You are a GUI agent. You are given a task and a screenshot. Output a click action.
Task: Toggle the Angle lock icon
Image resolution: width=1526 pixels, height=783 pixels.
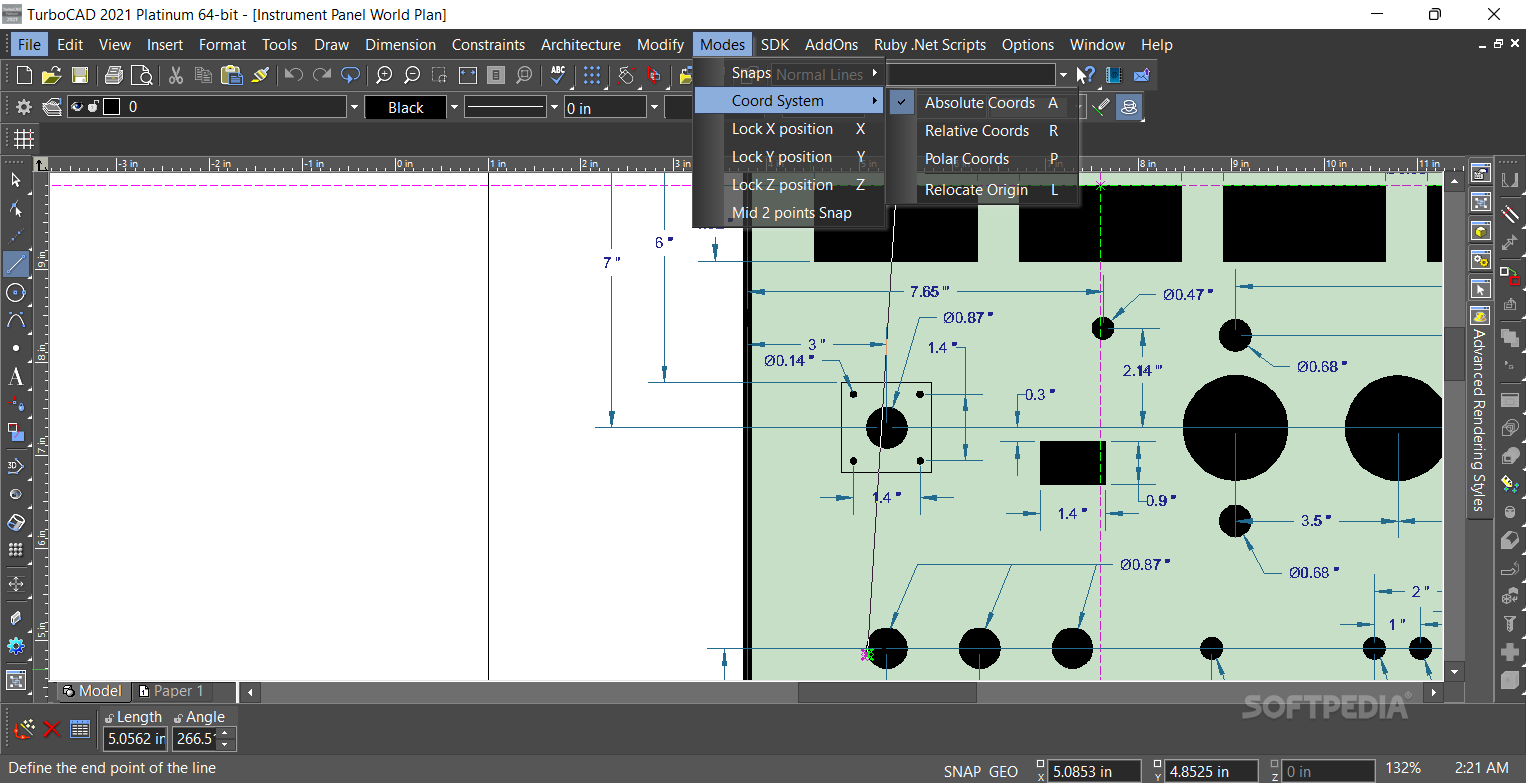click(178, 717)
